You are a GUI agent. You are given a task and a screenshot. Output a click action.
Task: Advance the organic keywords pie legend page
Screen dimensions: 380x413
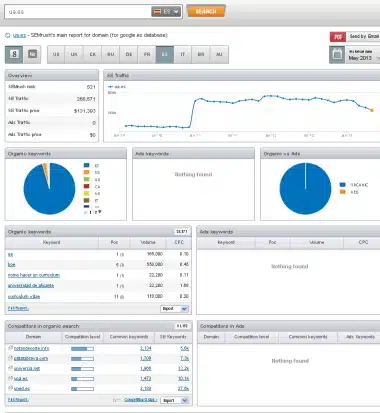click(100, 212)
